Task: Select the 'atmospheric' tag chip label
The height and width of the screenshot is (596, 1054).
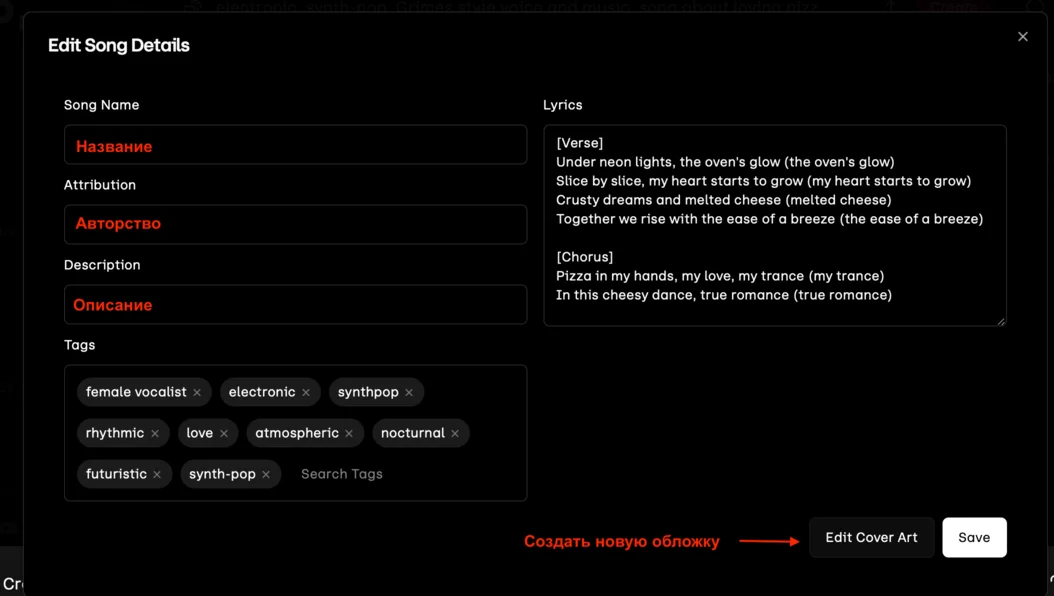Action: click(x=296, y=433)
